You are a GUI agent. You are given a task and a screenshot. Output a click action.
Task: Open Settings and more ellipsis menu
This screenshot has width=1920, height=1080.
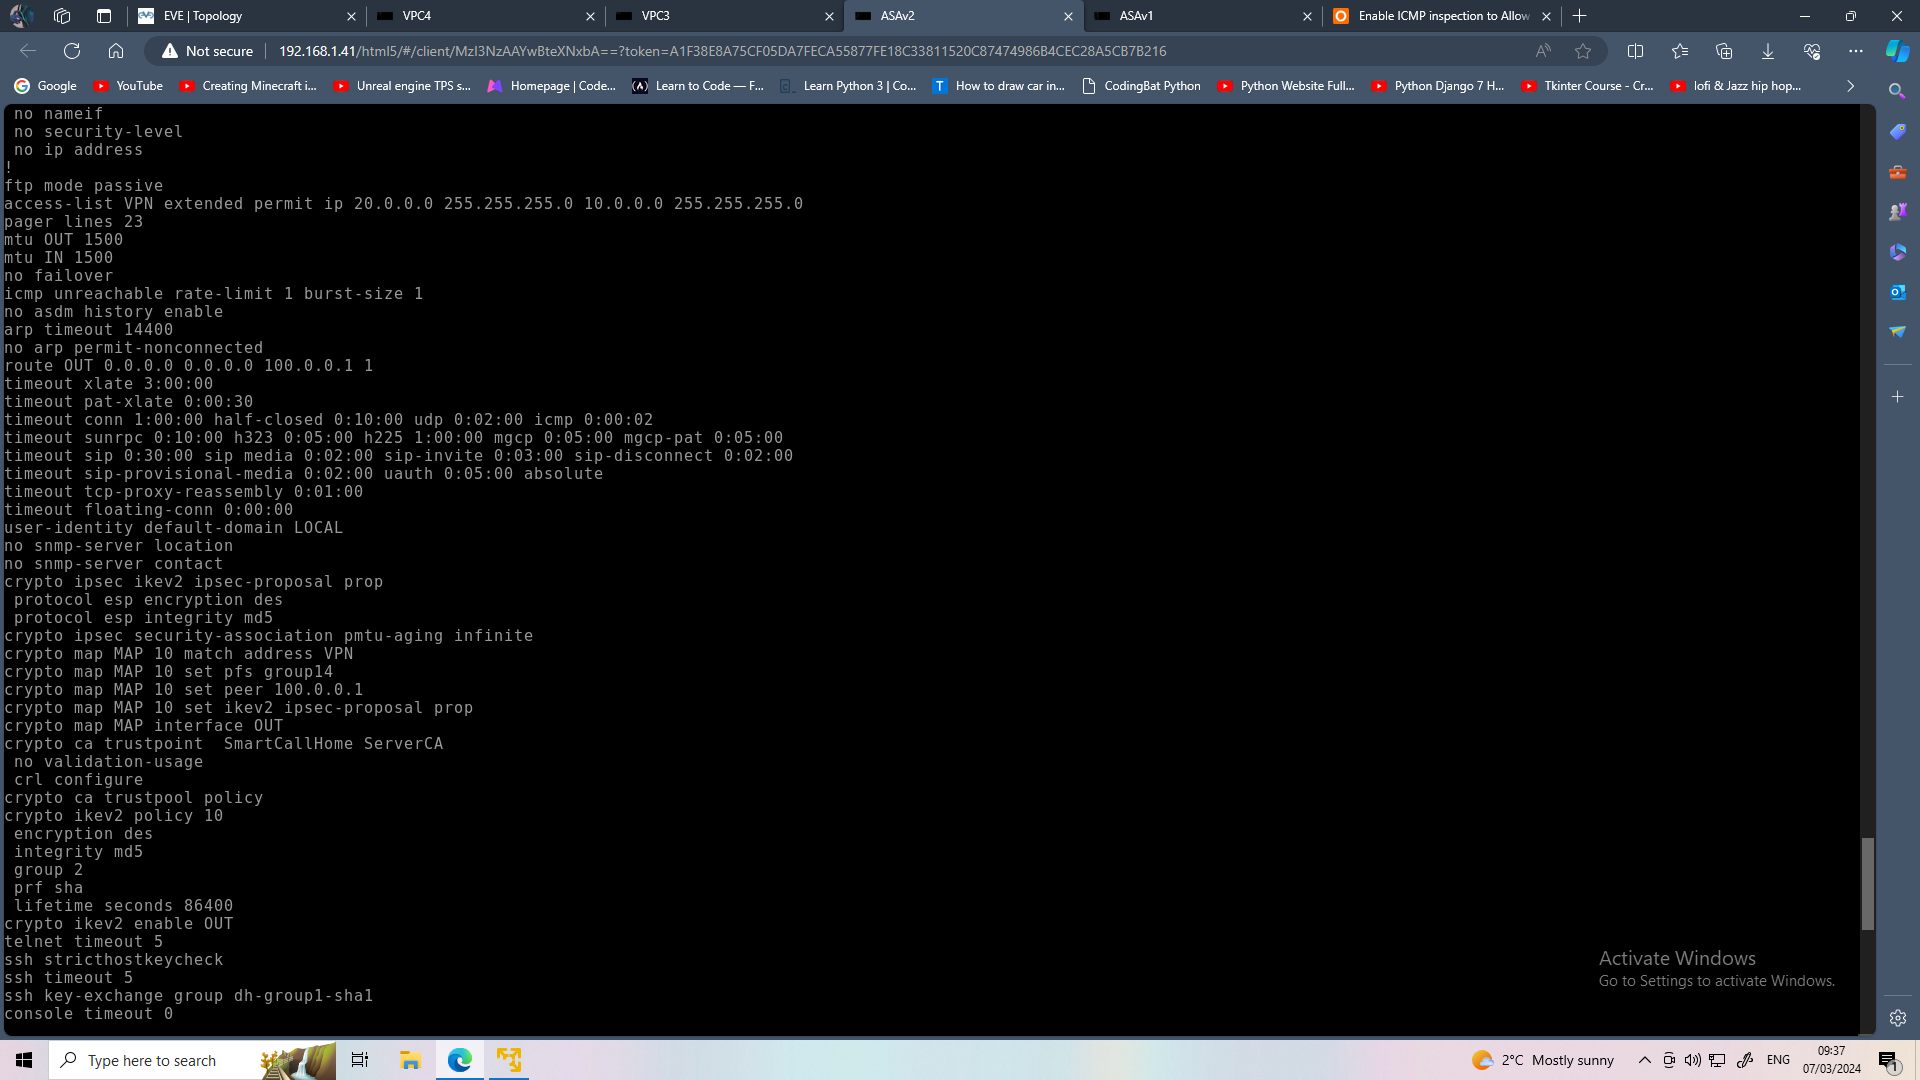[1856, 51]
